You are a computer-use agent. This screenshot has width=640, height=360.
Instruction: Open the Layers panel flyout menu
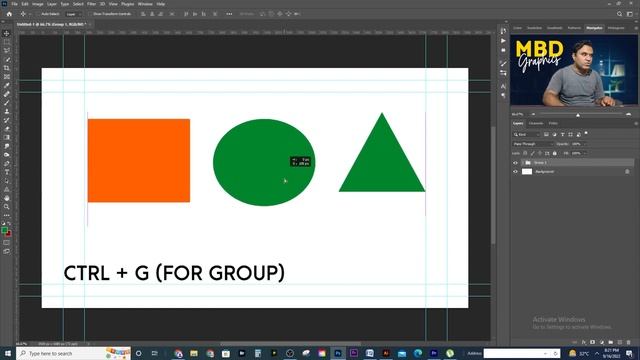[636, 123]
